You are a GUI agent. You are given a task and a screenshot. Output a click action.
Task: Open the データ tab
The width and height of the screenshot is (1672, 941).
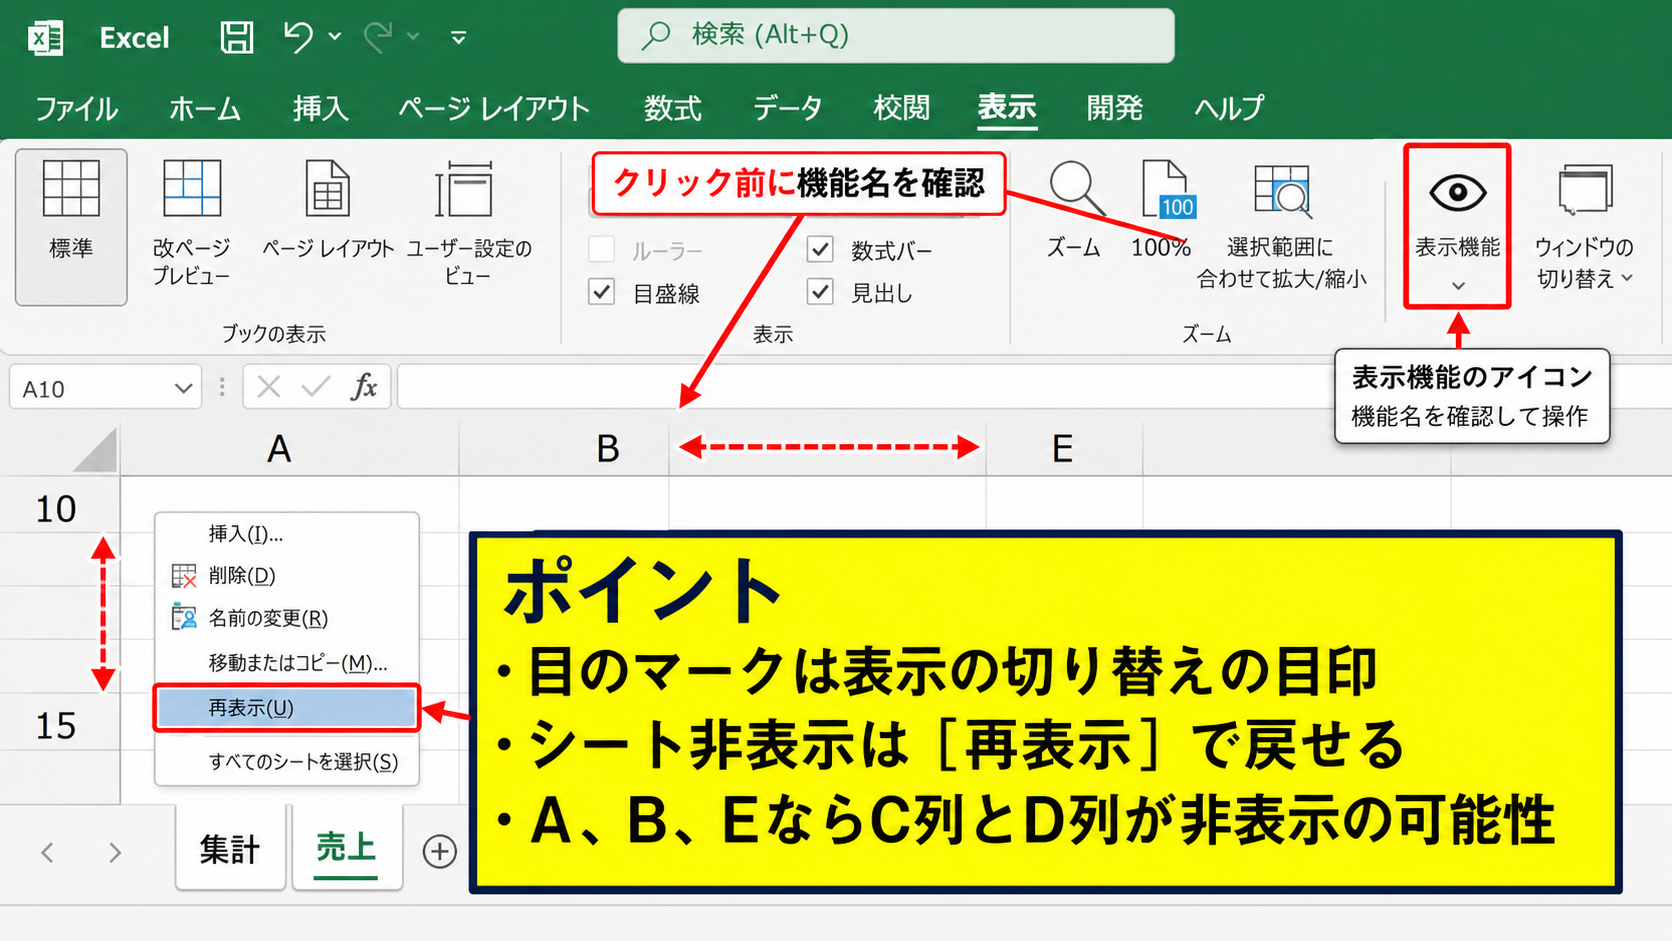[x=788, y=108]
